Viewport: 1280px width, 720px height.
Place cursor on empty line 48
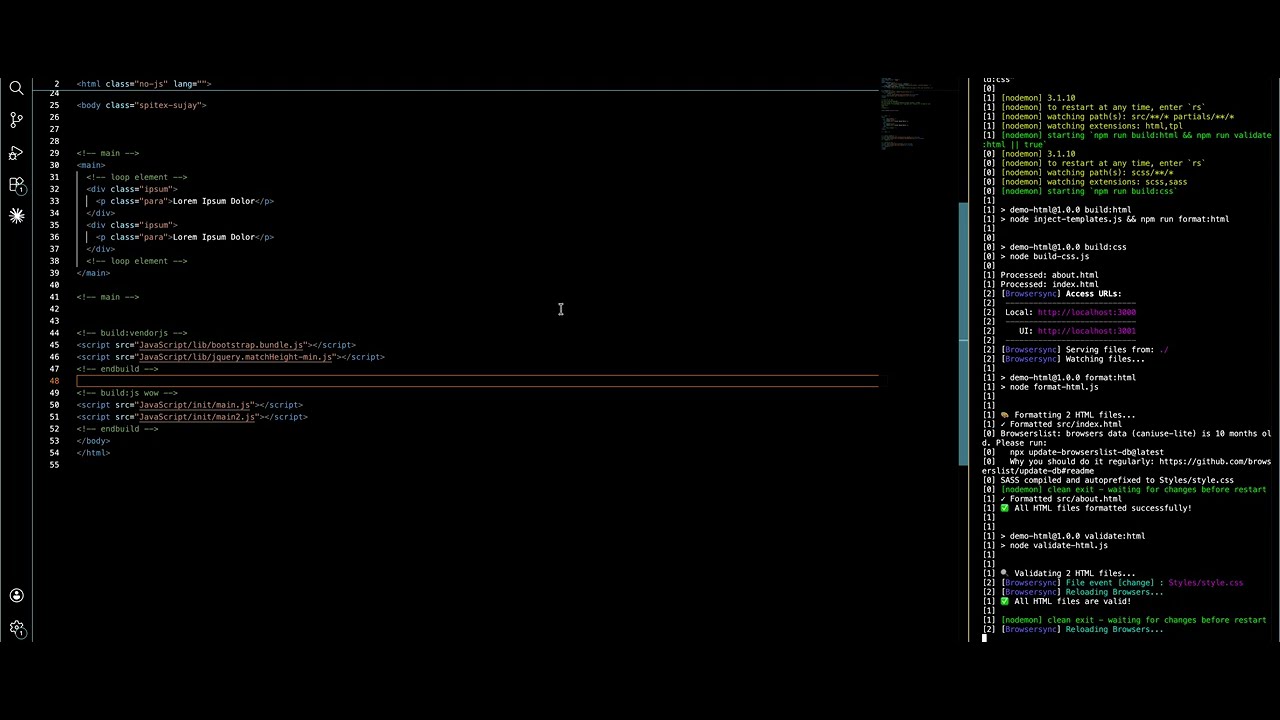[477, 381]
